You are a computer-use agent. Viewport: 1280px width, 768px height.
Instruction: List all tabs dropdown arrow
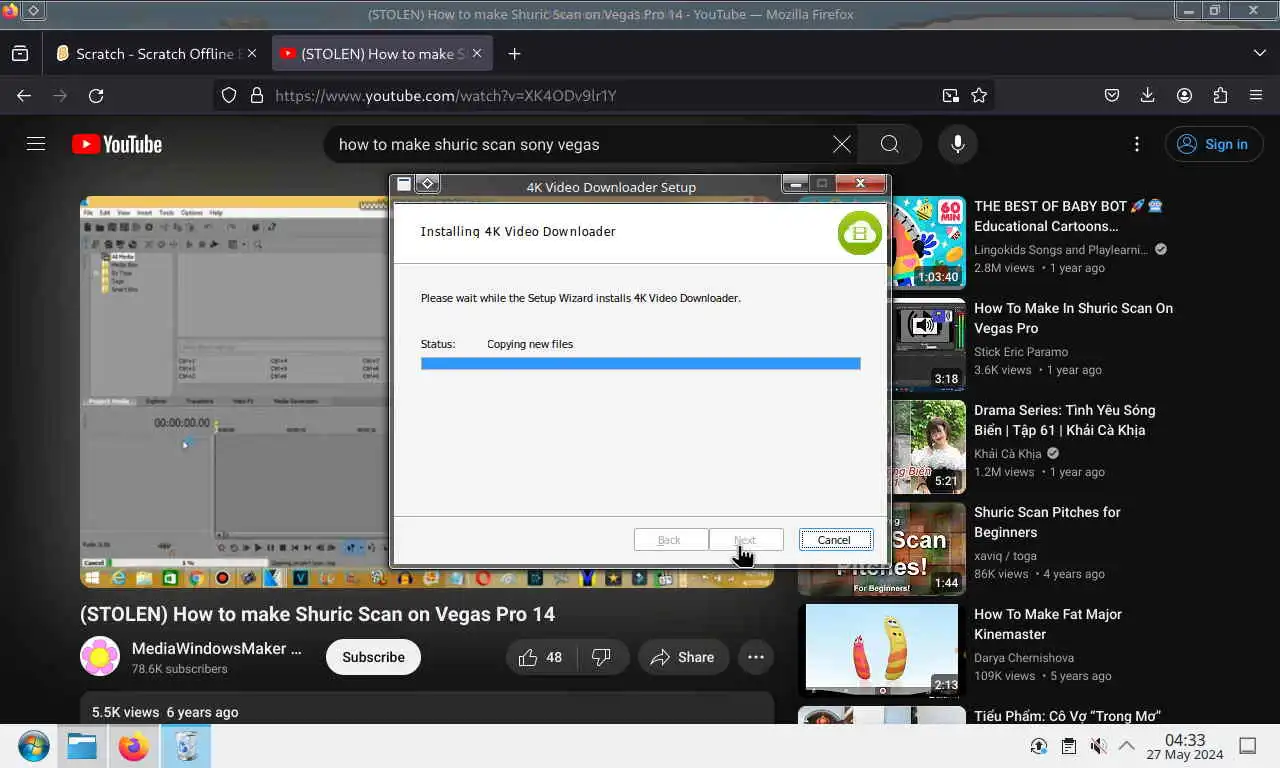1259,54
